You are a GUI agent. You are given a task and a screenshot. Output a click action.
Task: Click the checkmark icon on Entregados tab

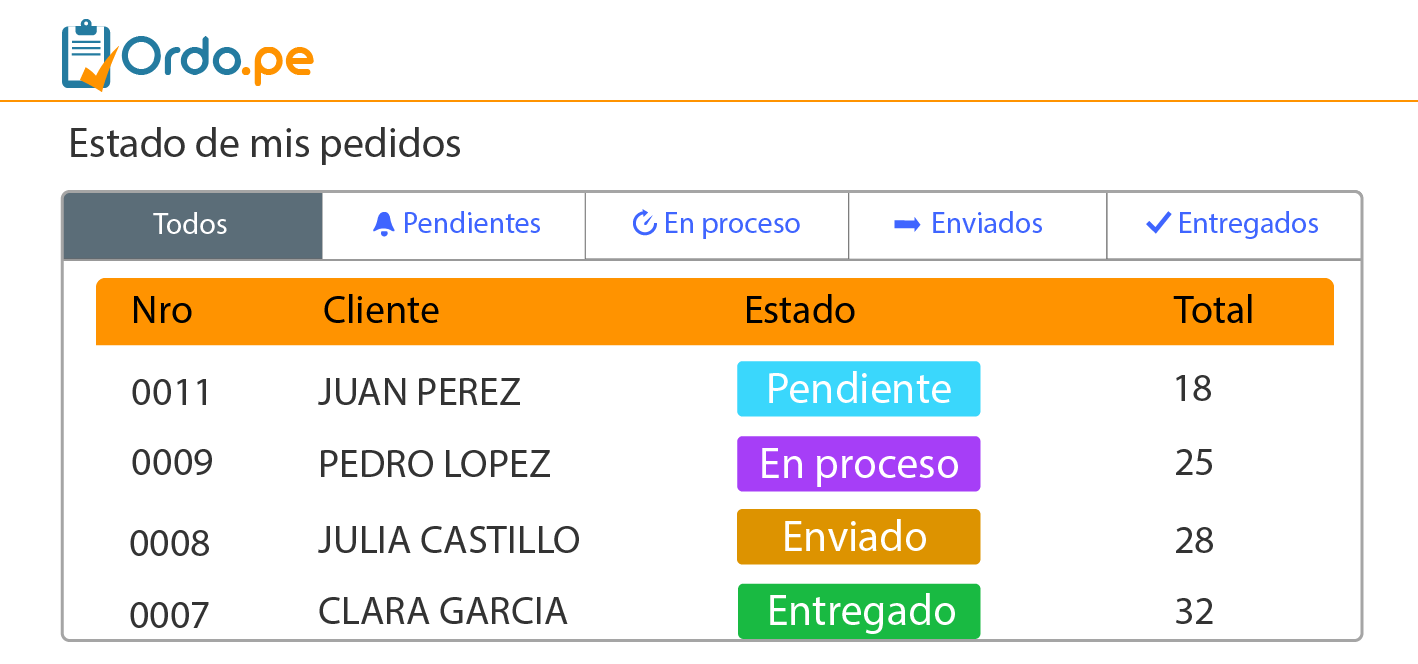coord(1158,224)
